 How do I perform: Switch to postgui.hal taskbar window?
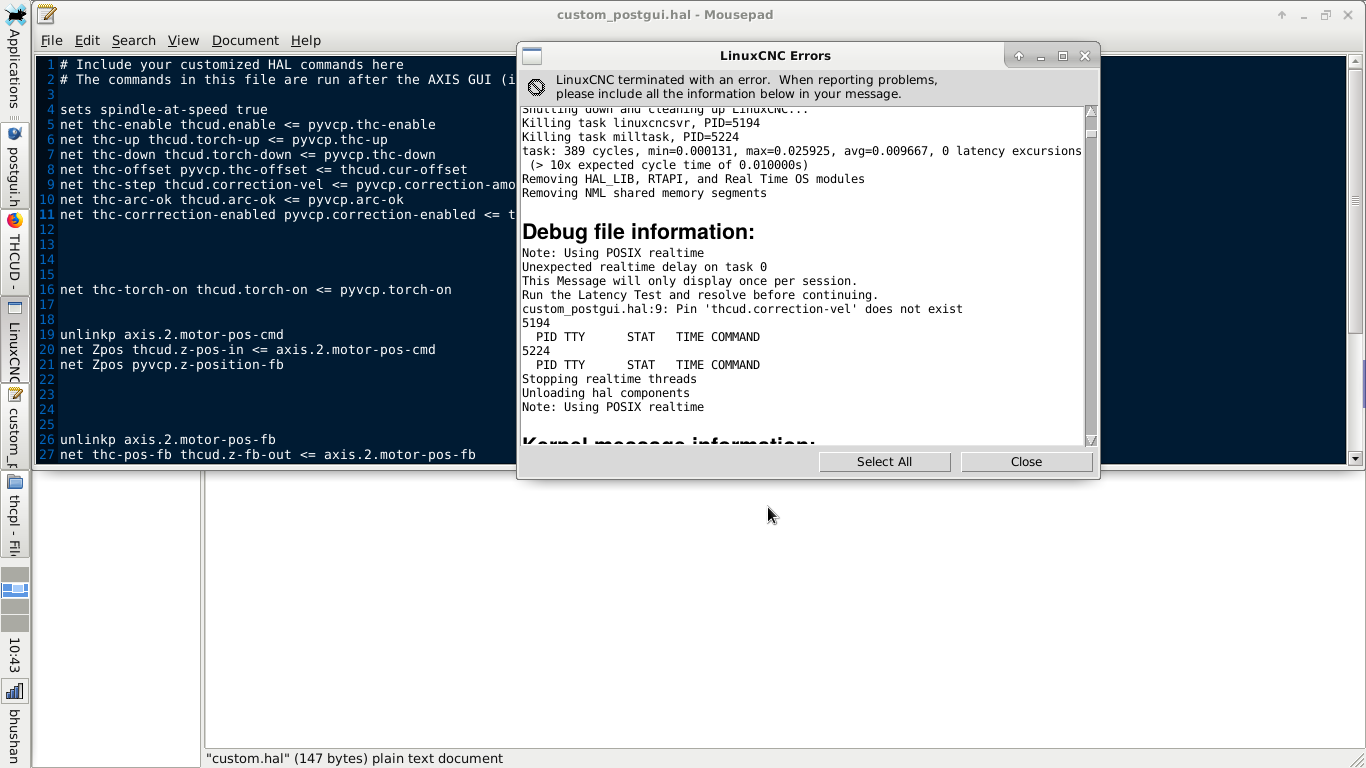click(15, 165)
